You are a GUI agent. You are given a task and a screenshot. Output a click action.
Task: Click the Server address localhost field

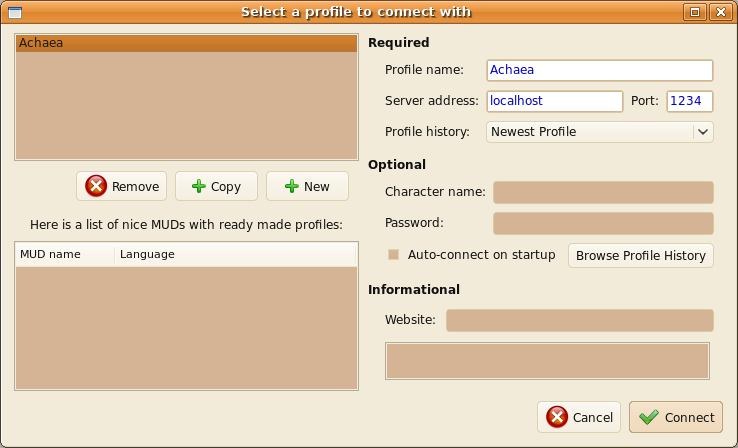554,101
